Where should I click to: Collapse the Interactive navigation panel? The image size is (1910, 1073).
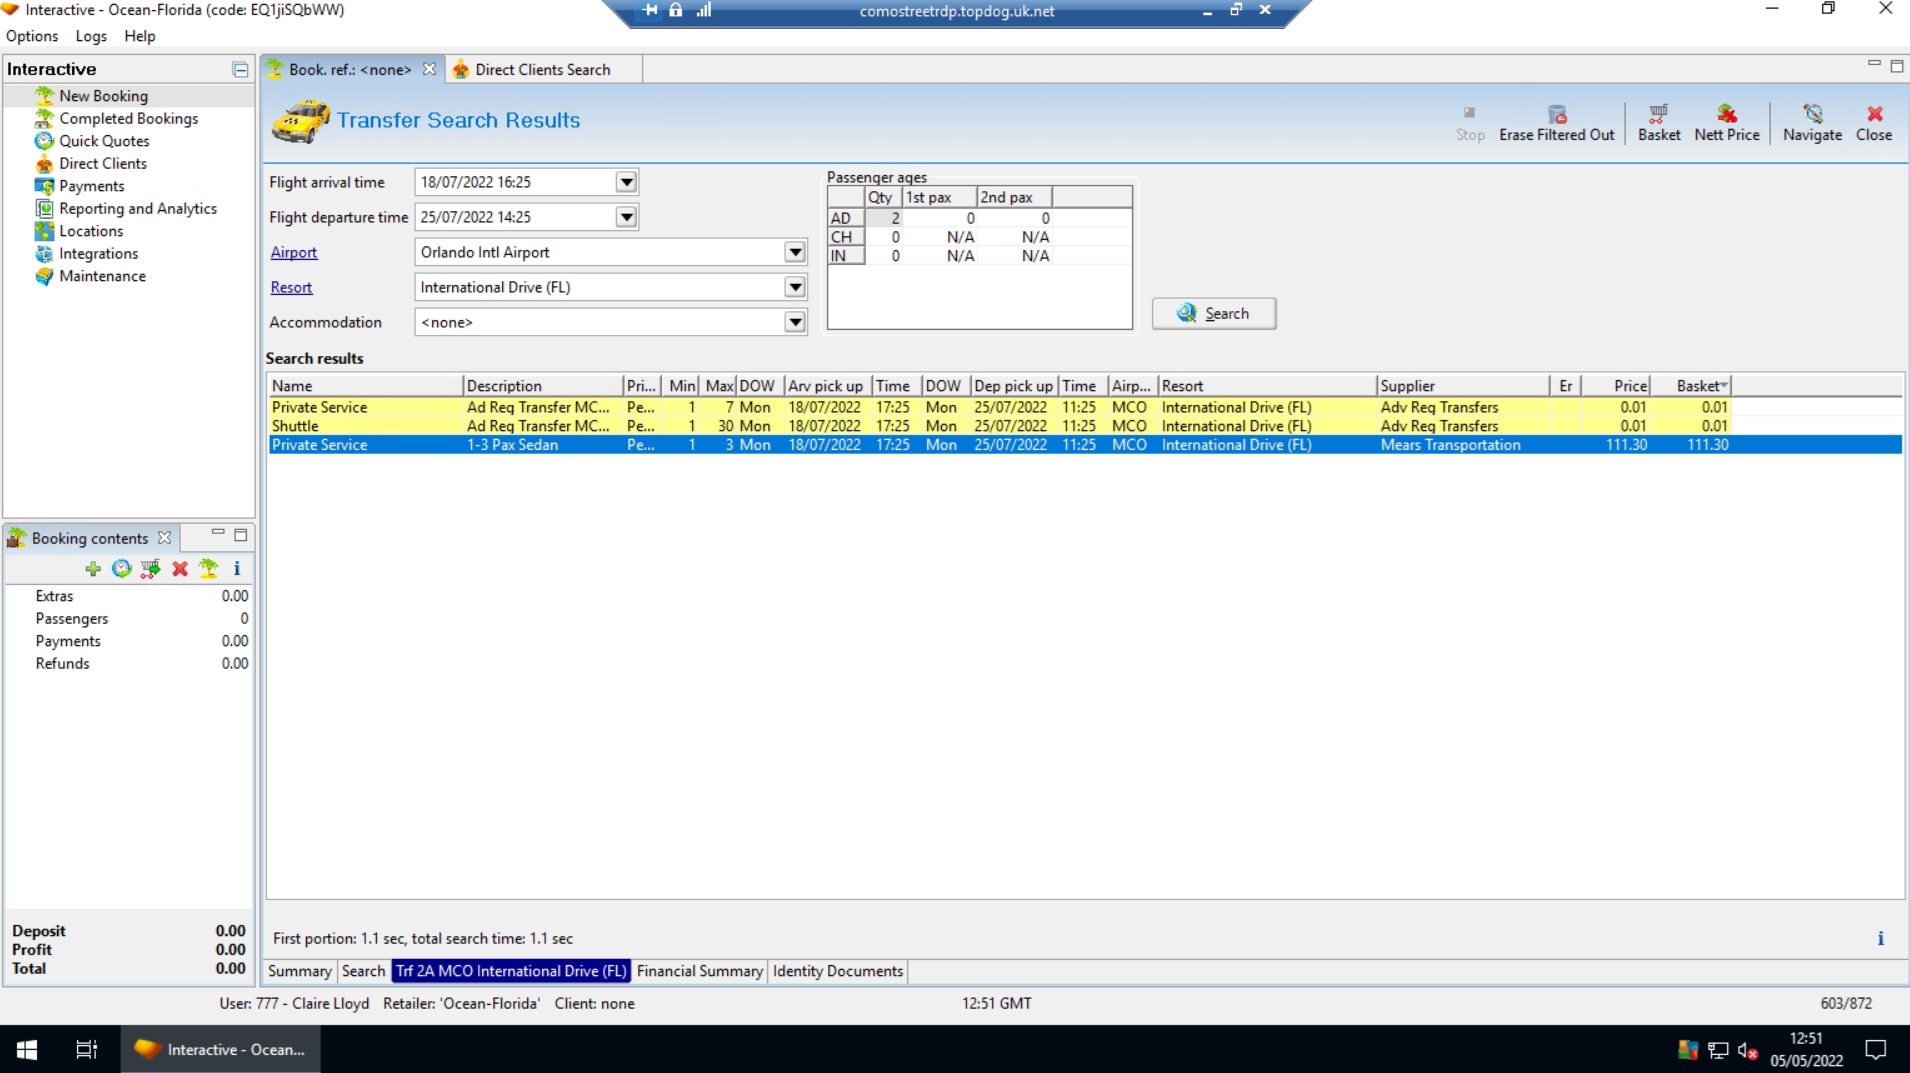tap(240, 69)
